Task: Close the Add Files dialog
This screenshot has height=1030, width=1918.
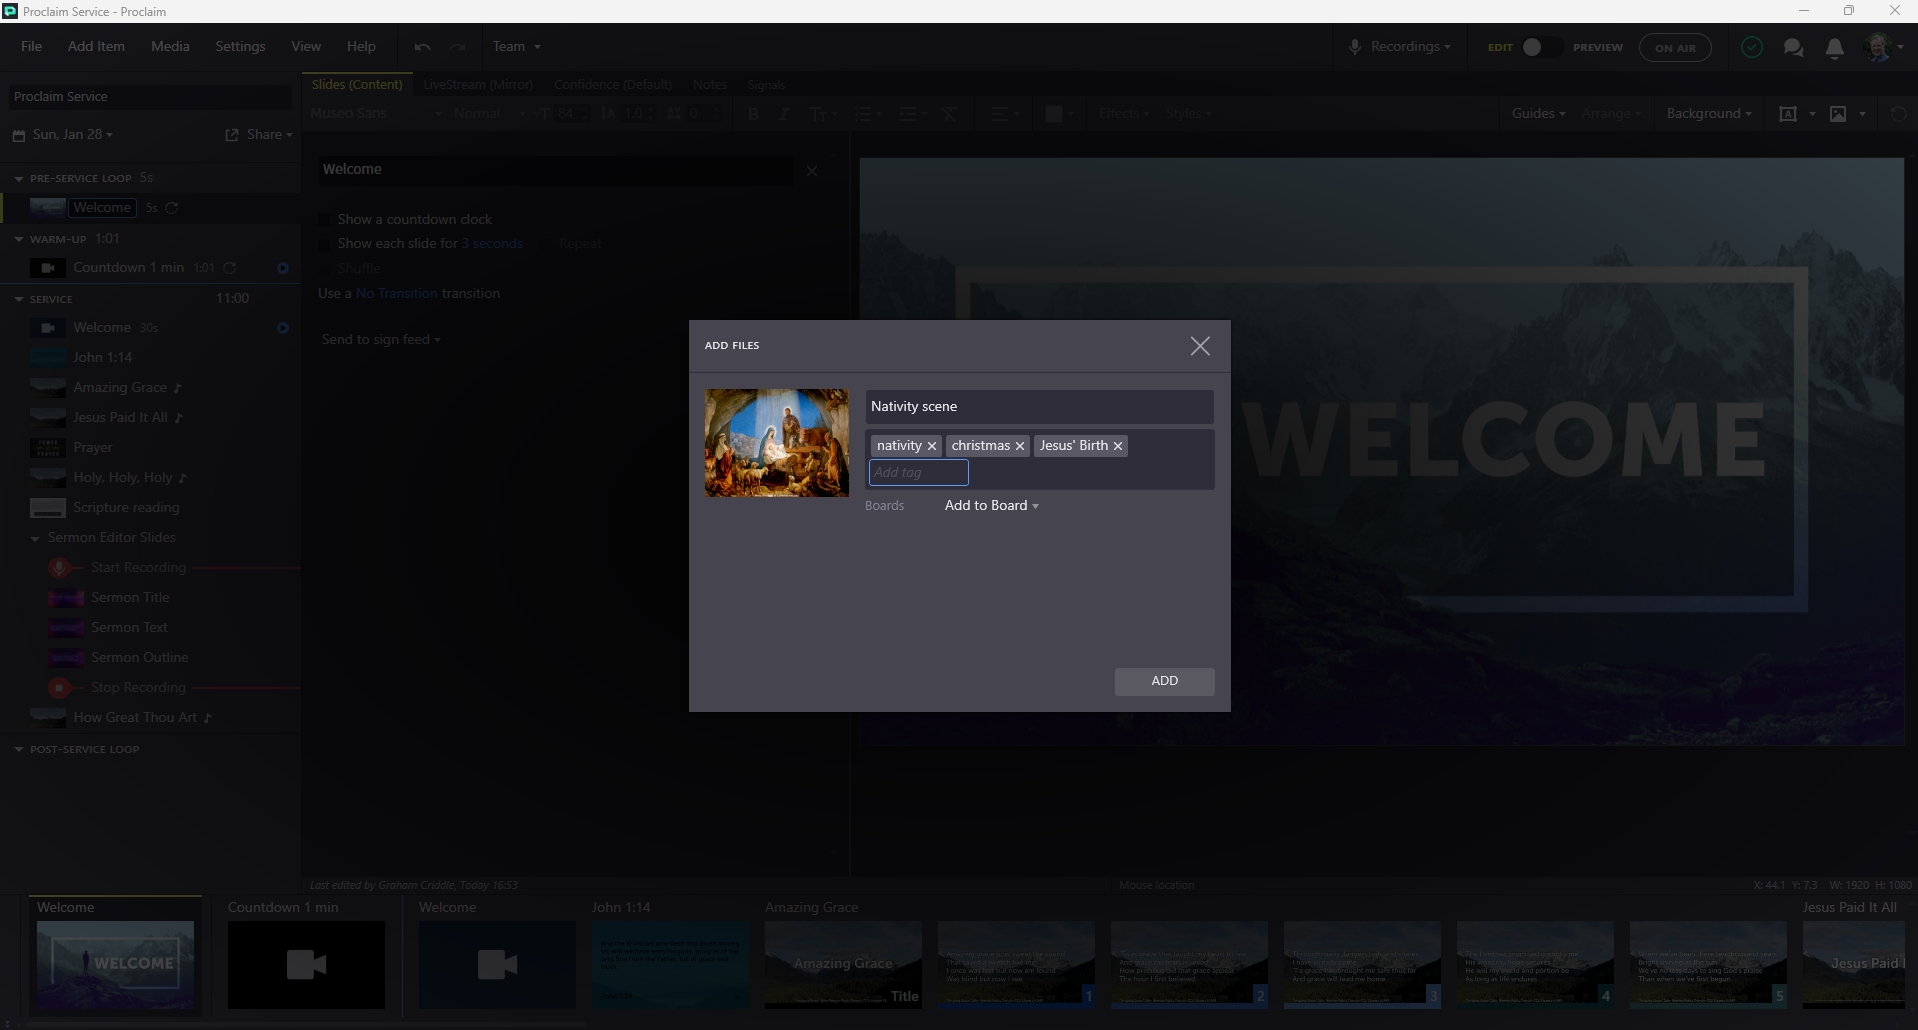Action: 1200,346
